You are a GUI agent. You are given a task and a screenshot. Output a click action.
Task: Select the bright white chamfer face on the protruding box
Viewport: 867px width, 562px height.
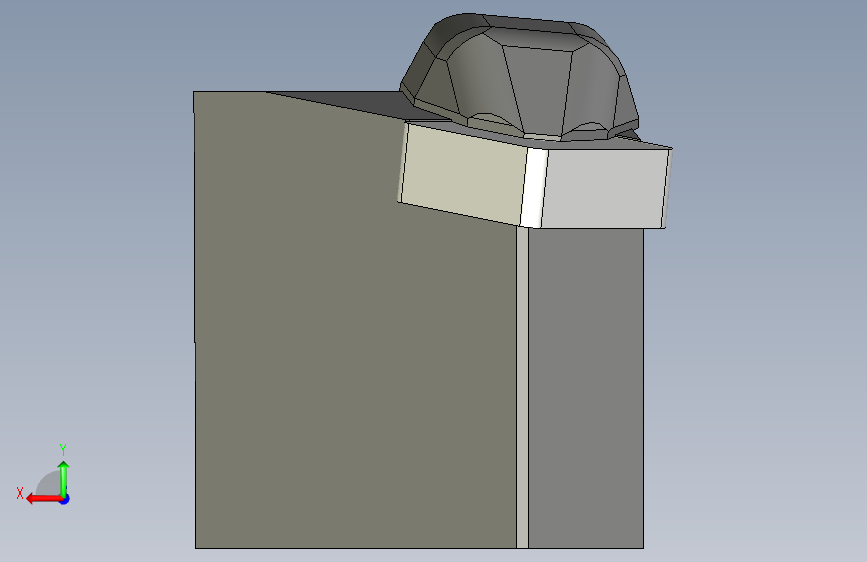[x=534, y=188]
